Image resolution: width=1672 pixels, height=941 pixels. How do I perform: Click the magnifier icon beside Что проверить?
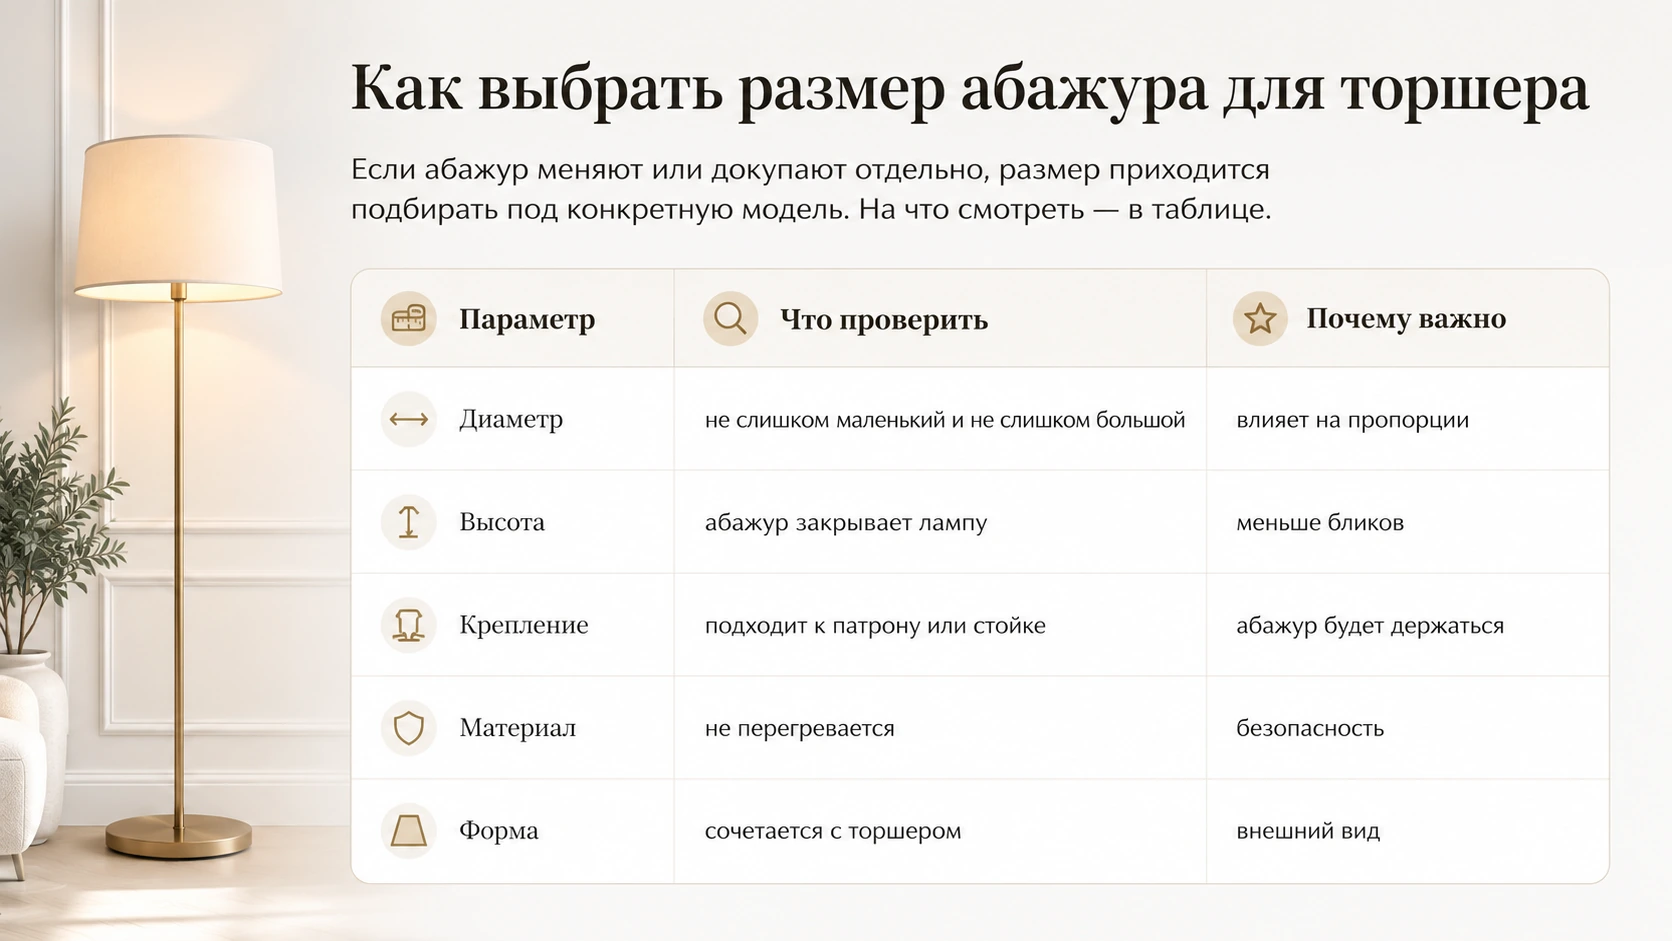pyautogui.click(x=730, y=319)
